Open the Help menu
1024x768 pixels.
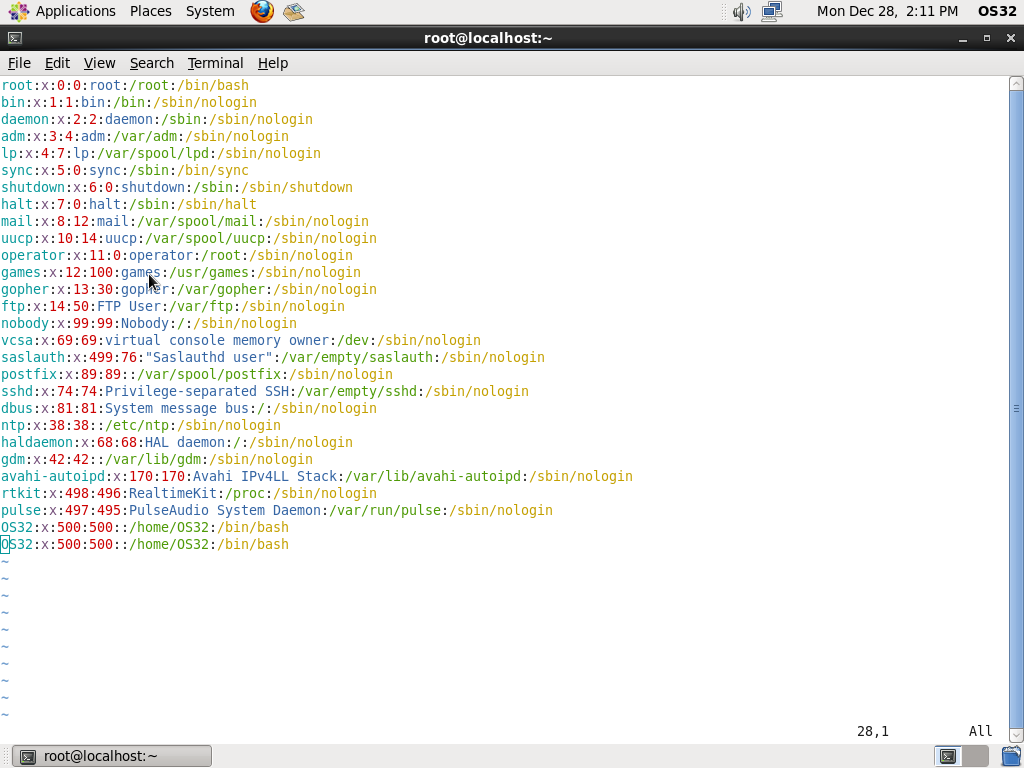(273, 63)
